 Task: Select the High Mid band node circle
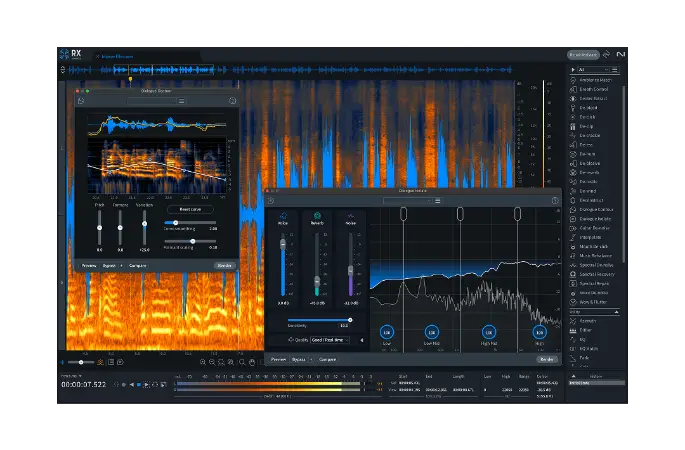point(489,332)
